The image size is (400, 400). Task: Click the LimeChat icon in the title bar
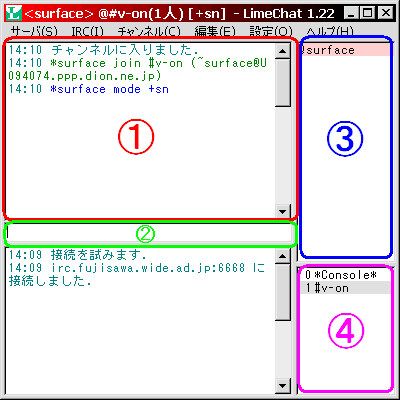click(x=14, y=13)
